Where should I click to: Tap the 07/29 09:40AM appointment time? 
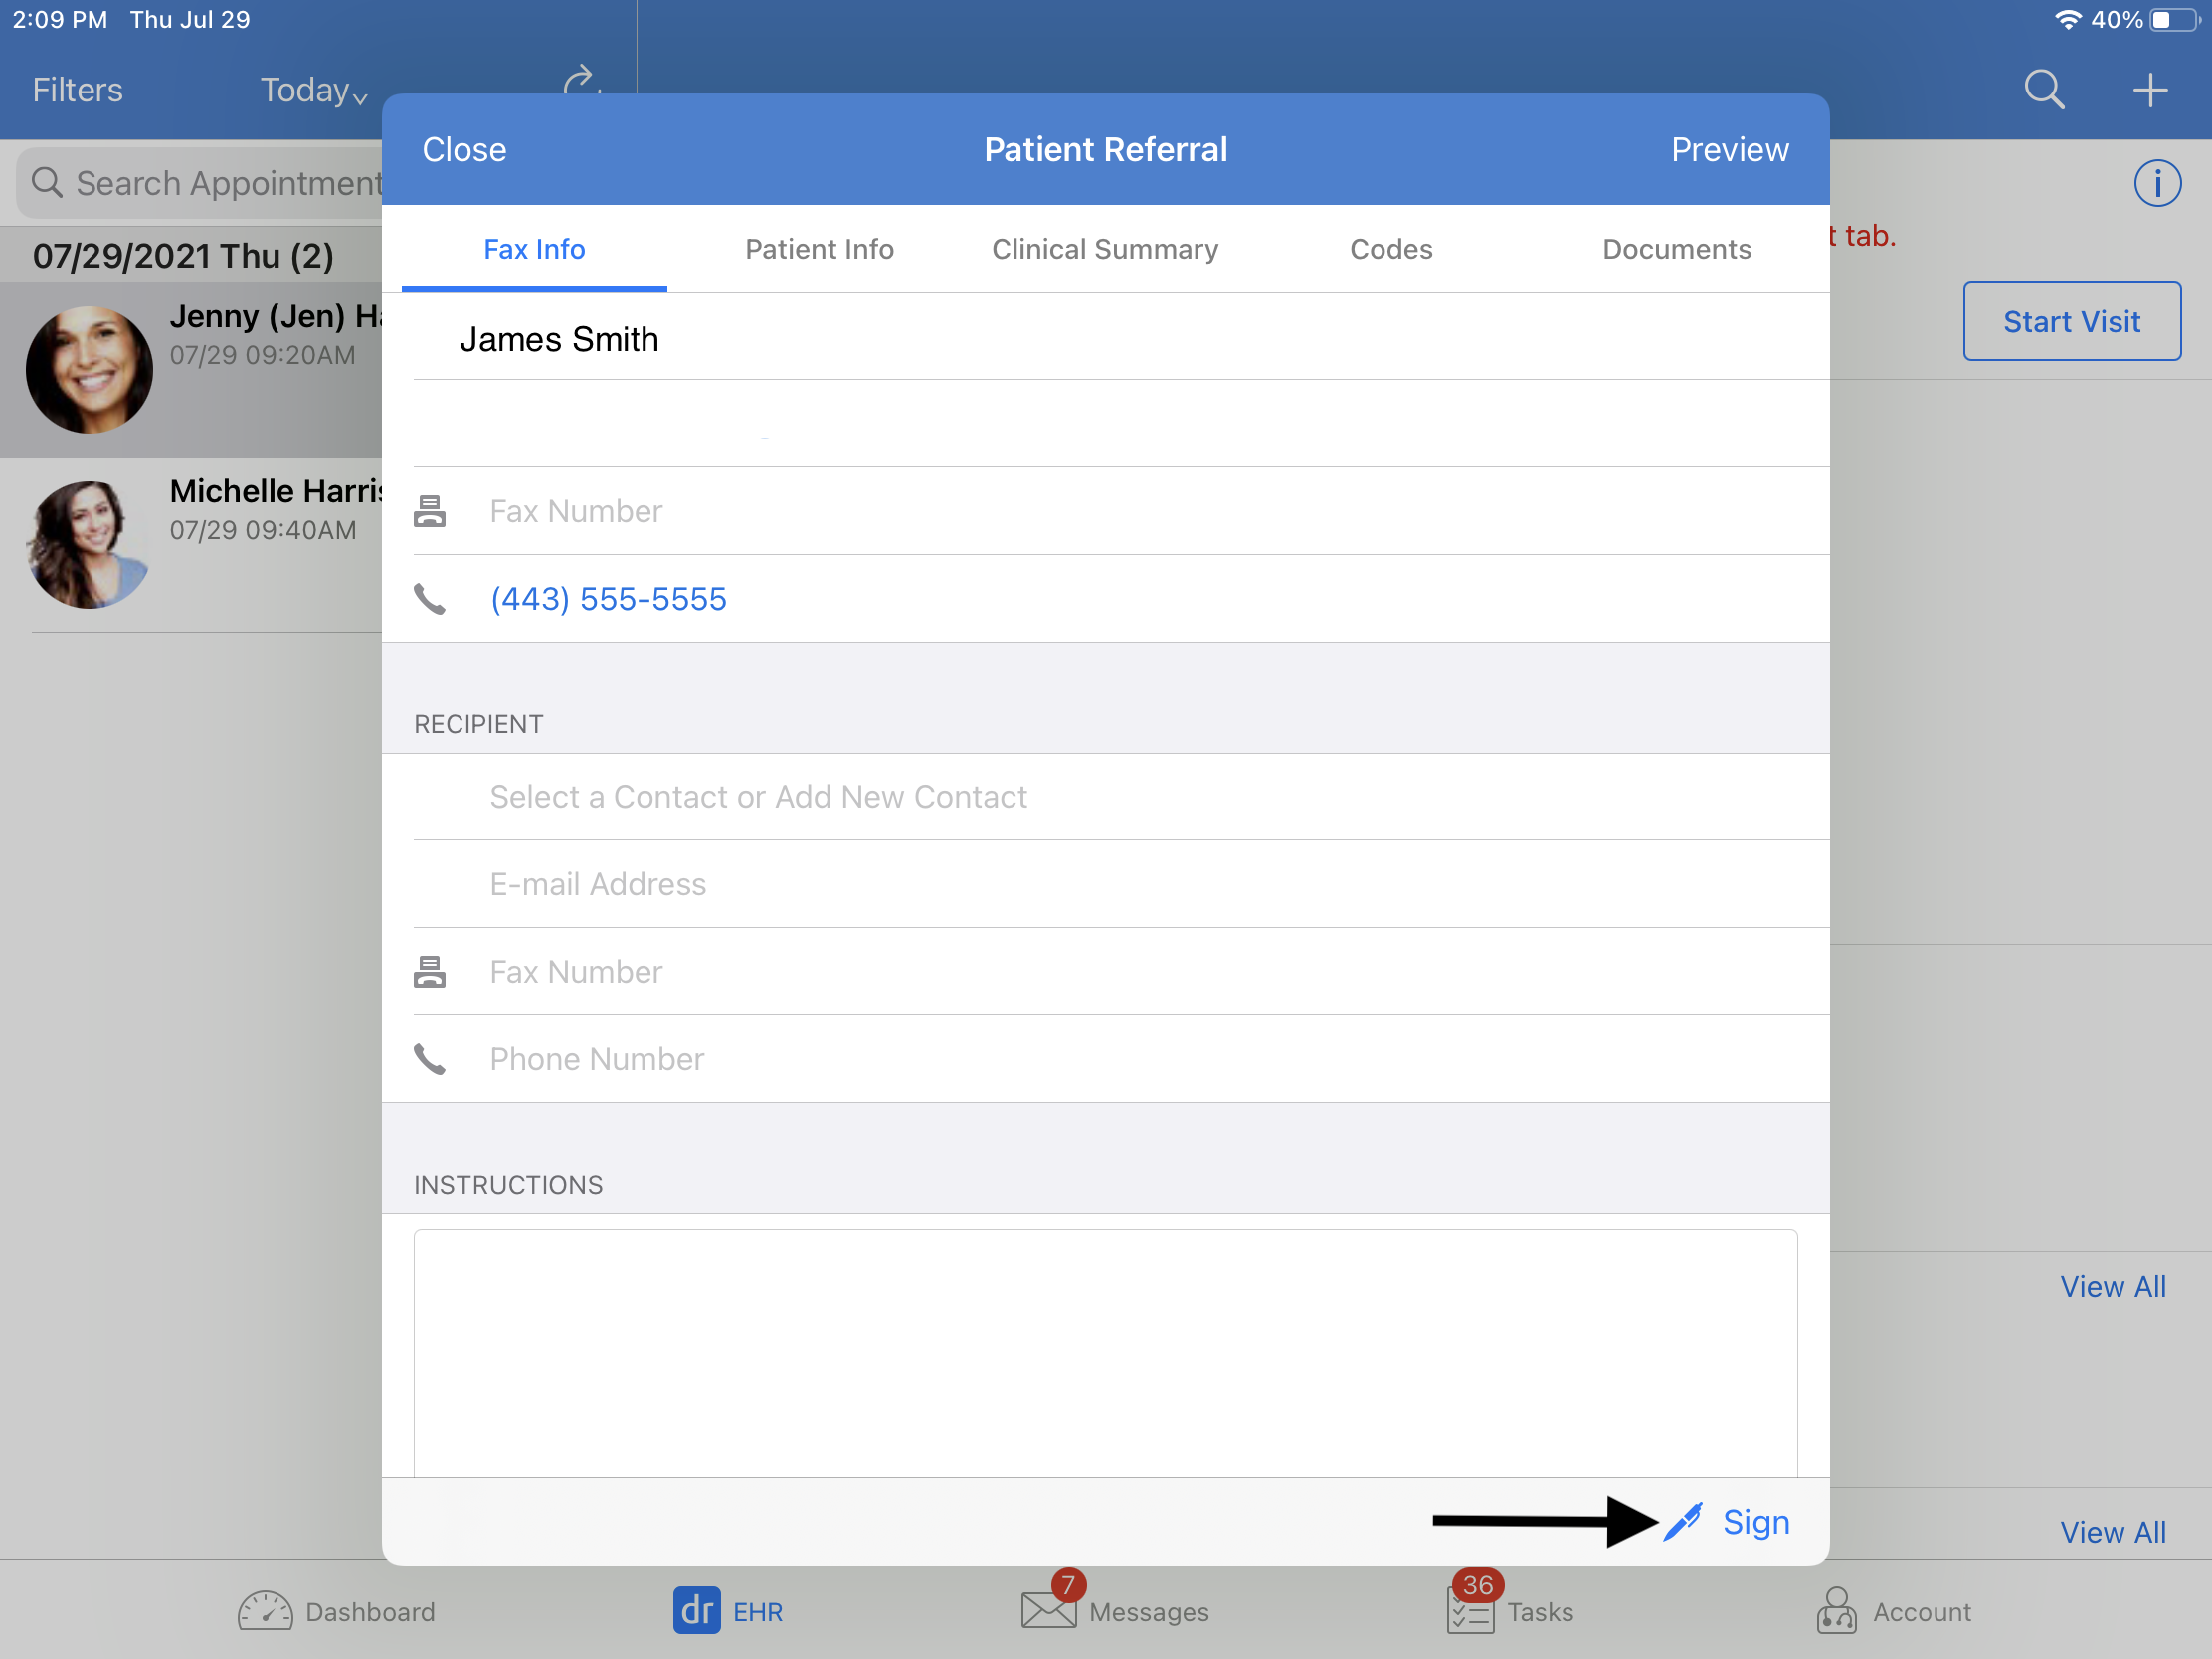(263, 530)
